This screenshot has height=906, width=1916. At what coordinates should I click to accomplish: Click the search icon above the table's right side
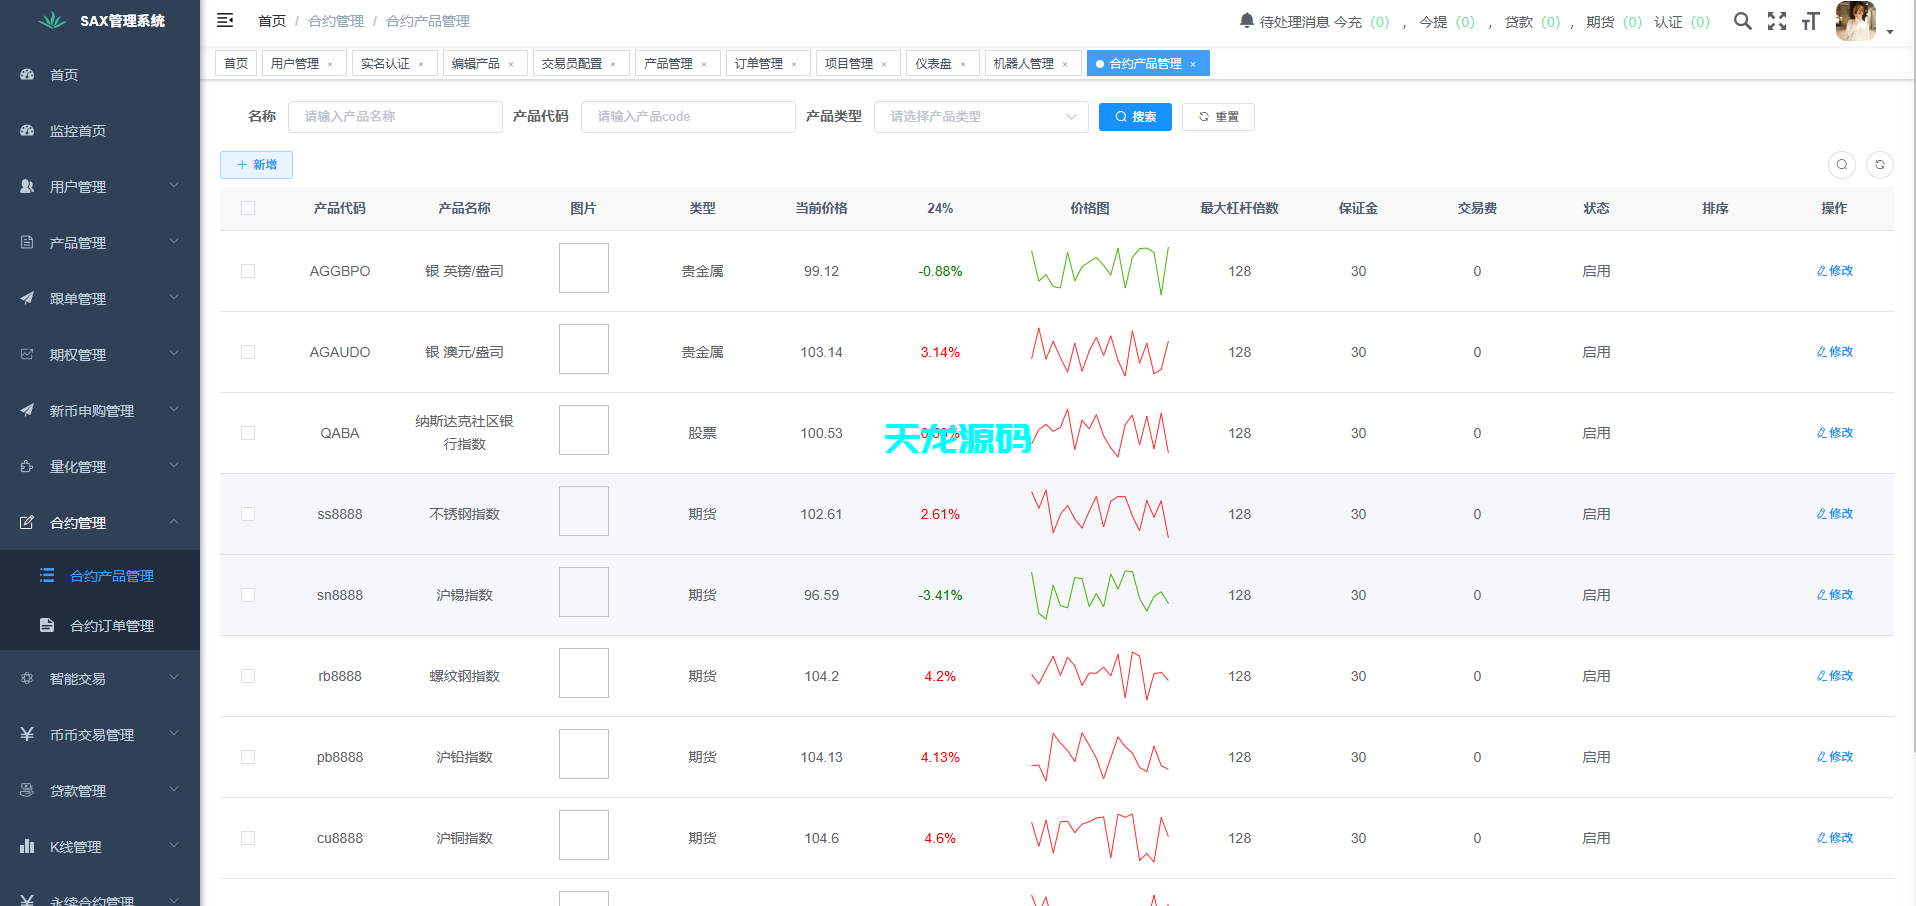pyautogui.click(x=1843, y=164)
